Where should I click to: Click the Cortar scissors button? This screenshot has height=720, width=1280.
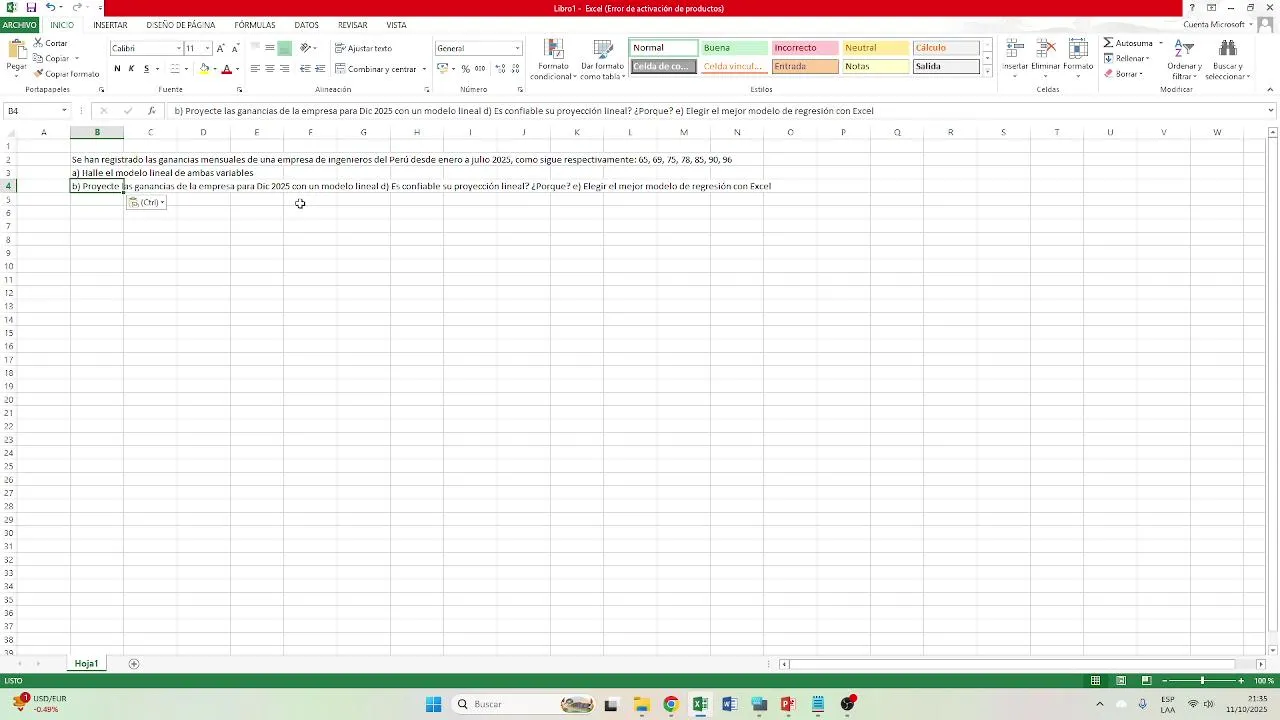(50, 43)
